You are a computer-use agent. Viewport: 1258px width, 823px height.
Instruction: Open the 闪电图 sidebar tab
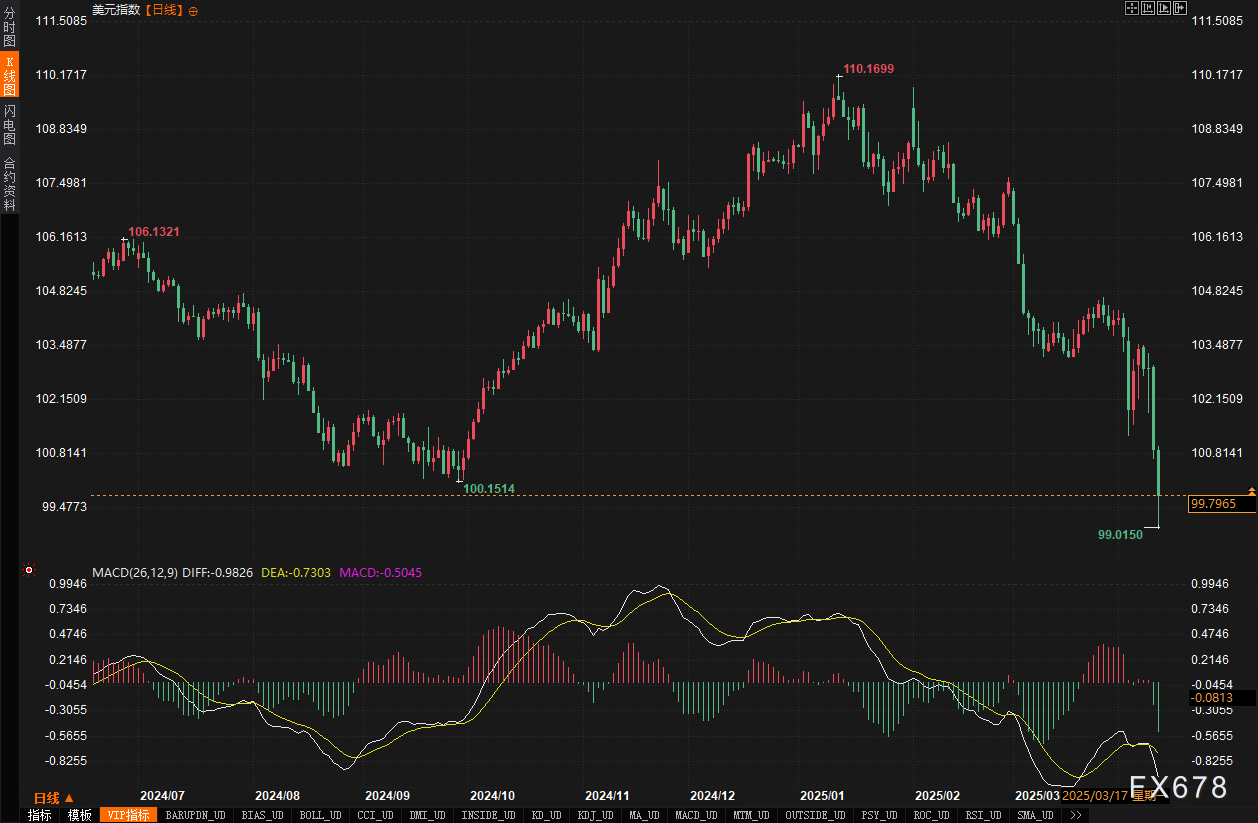coord(9,124)
